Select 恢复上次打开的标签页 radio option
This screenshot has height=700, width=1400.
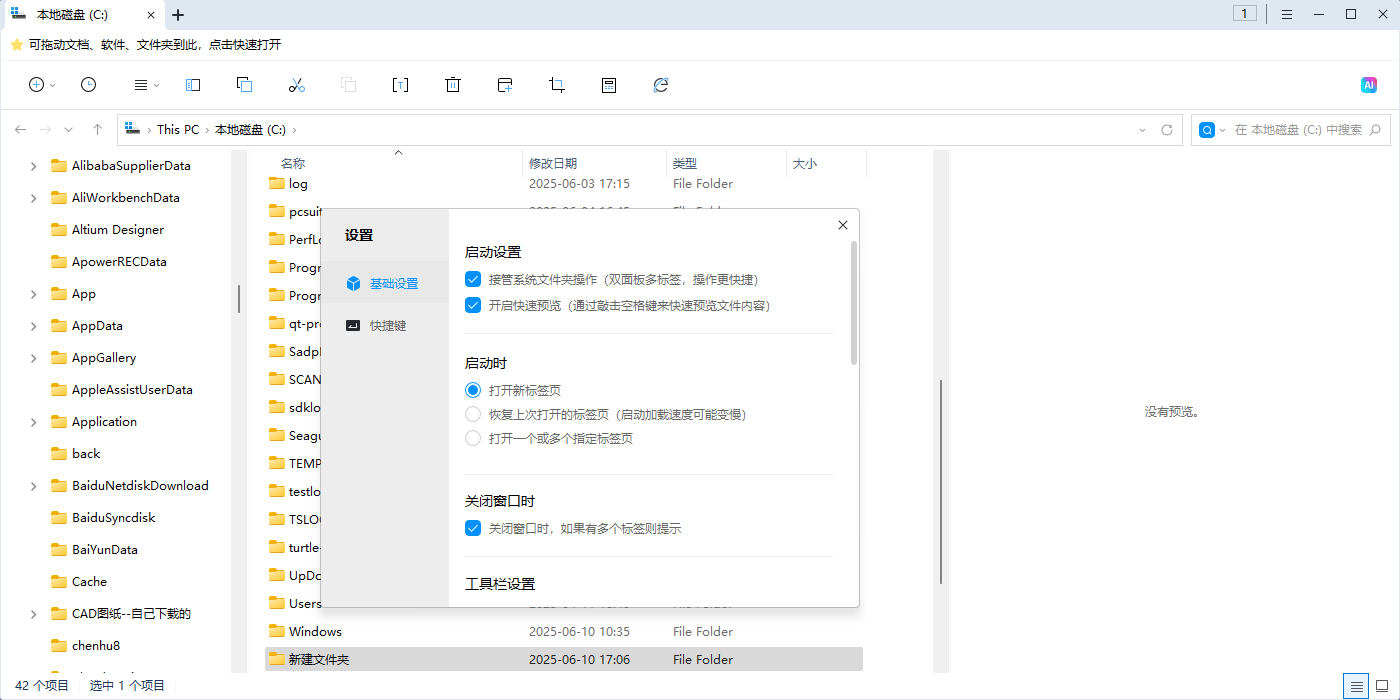click(x=474, y=414)
